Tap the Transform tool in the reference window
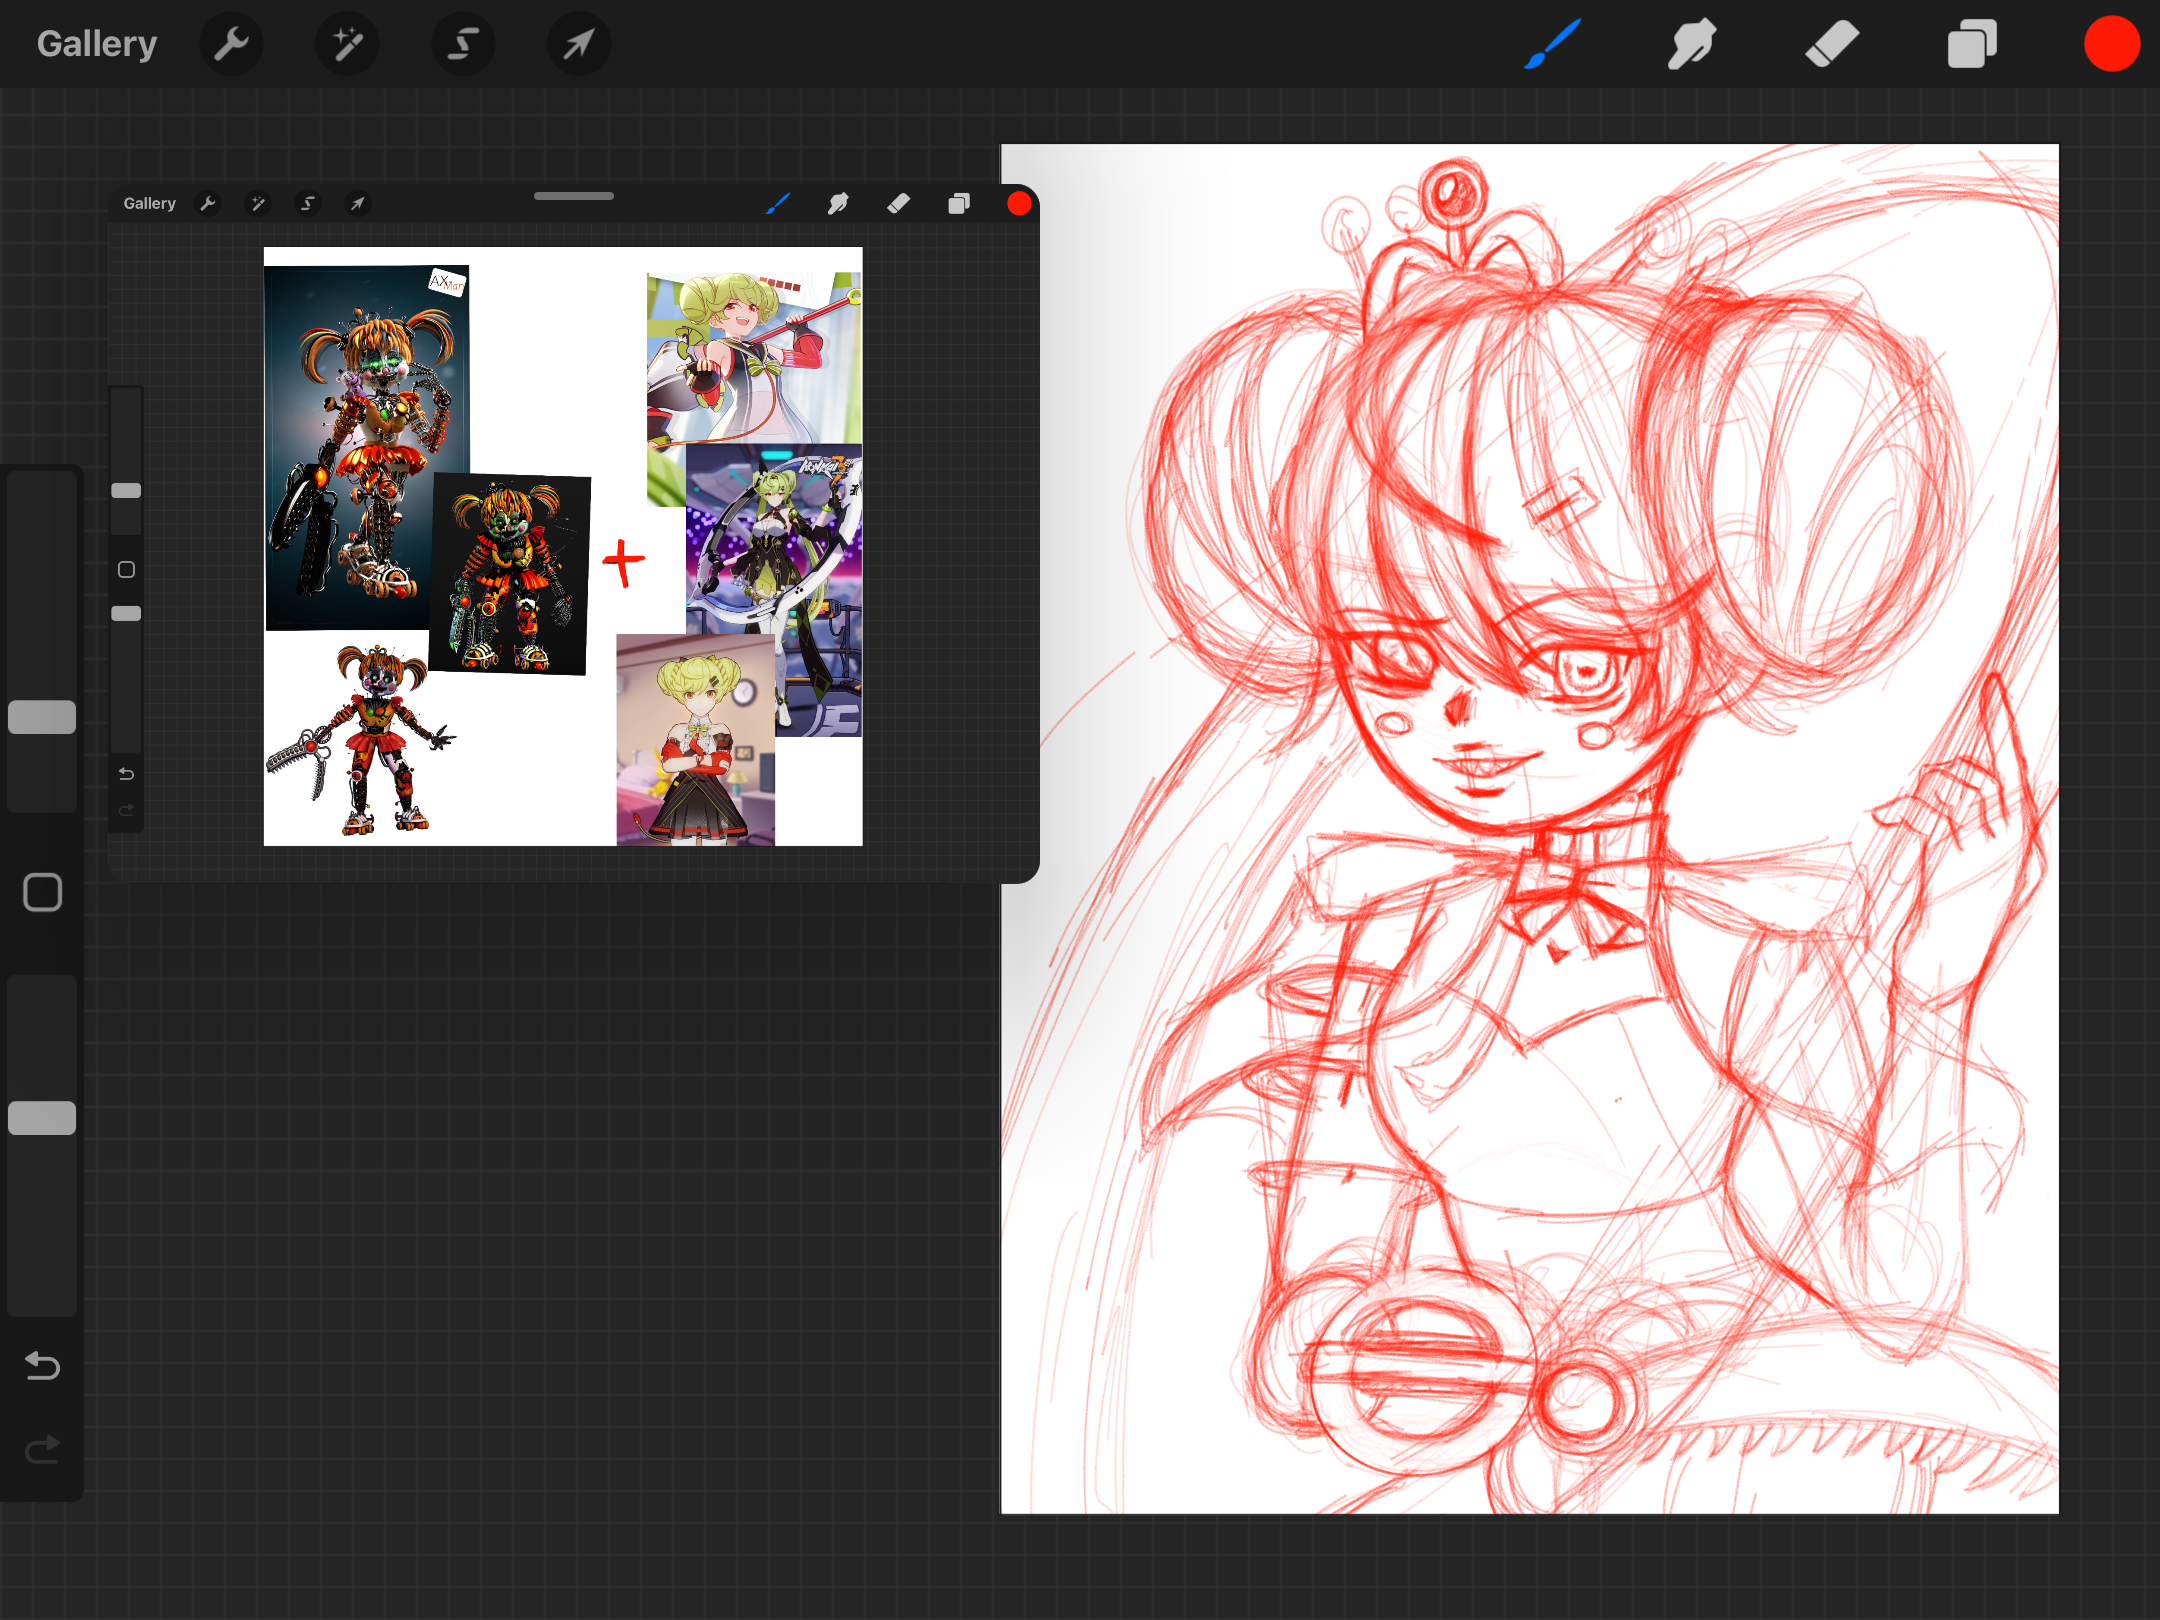This screenshot has height=1620, width=2160. [x=357, y=203]
